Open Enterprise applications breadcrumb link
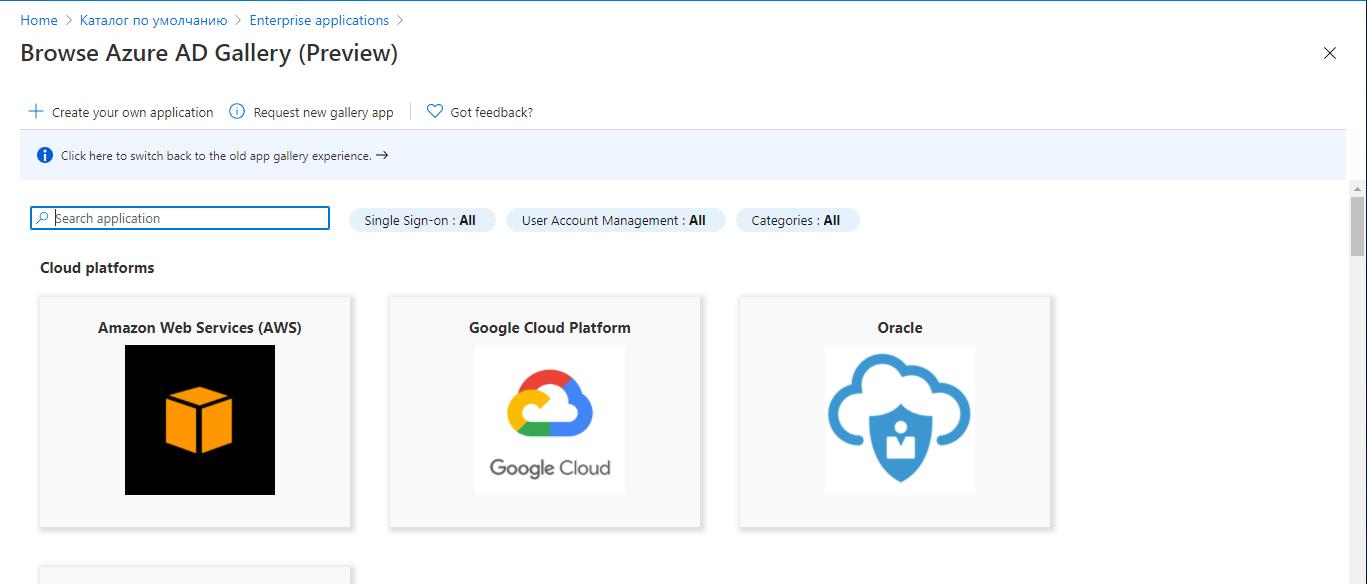Screen dimensions: 1367x584 click(x=319, y=20)
